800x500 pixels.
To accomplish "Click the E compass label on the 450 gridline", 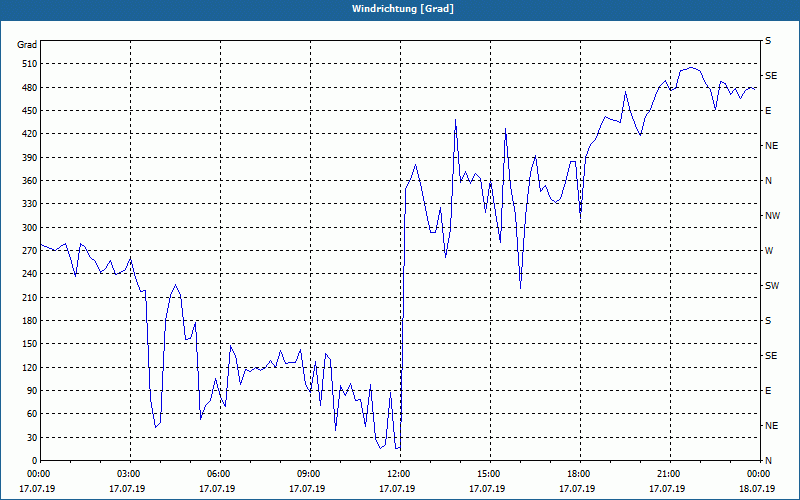I will [x=768, y=111].
